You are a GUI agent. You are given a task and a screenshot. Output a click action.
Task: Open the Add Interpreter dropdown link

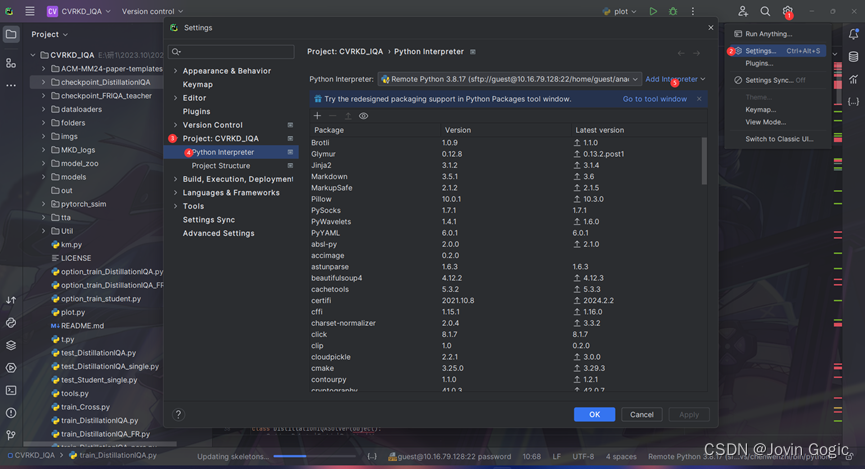(x=675, y=79)
